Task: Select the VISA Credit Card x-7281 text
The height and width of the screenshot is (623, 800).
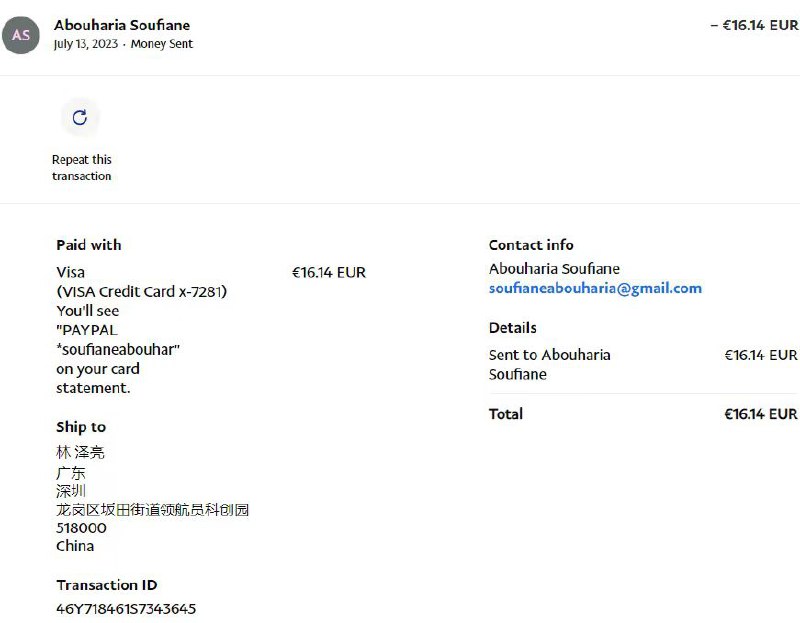Action: pyautogui.click(x=141, y=292)
